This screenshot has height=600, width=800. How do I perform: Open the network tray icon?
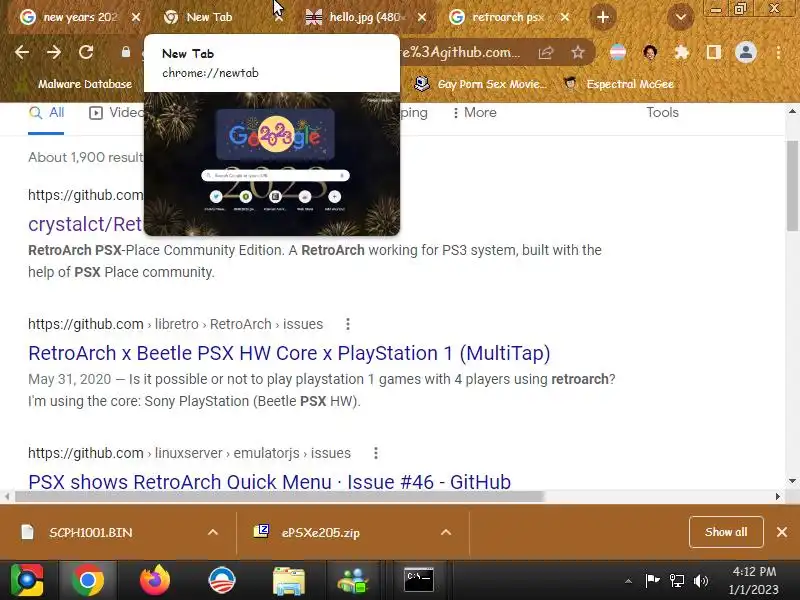tap(677, 581)
